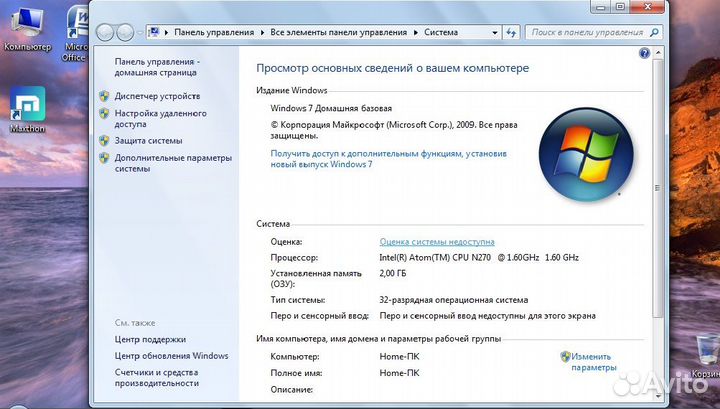Select the Maxthon desktop shortcut
Image resolution: width=720 pixels, height=409 pixels.
click(28, 110)
